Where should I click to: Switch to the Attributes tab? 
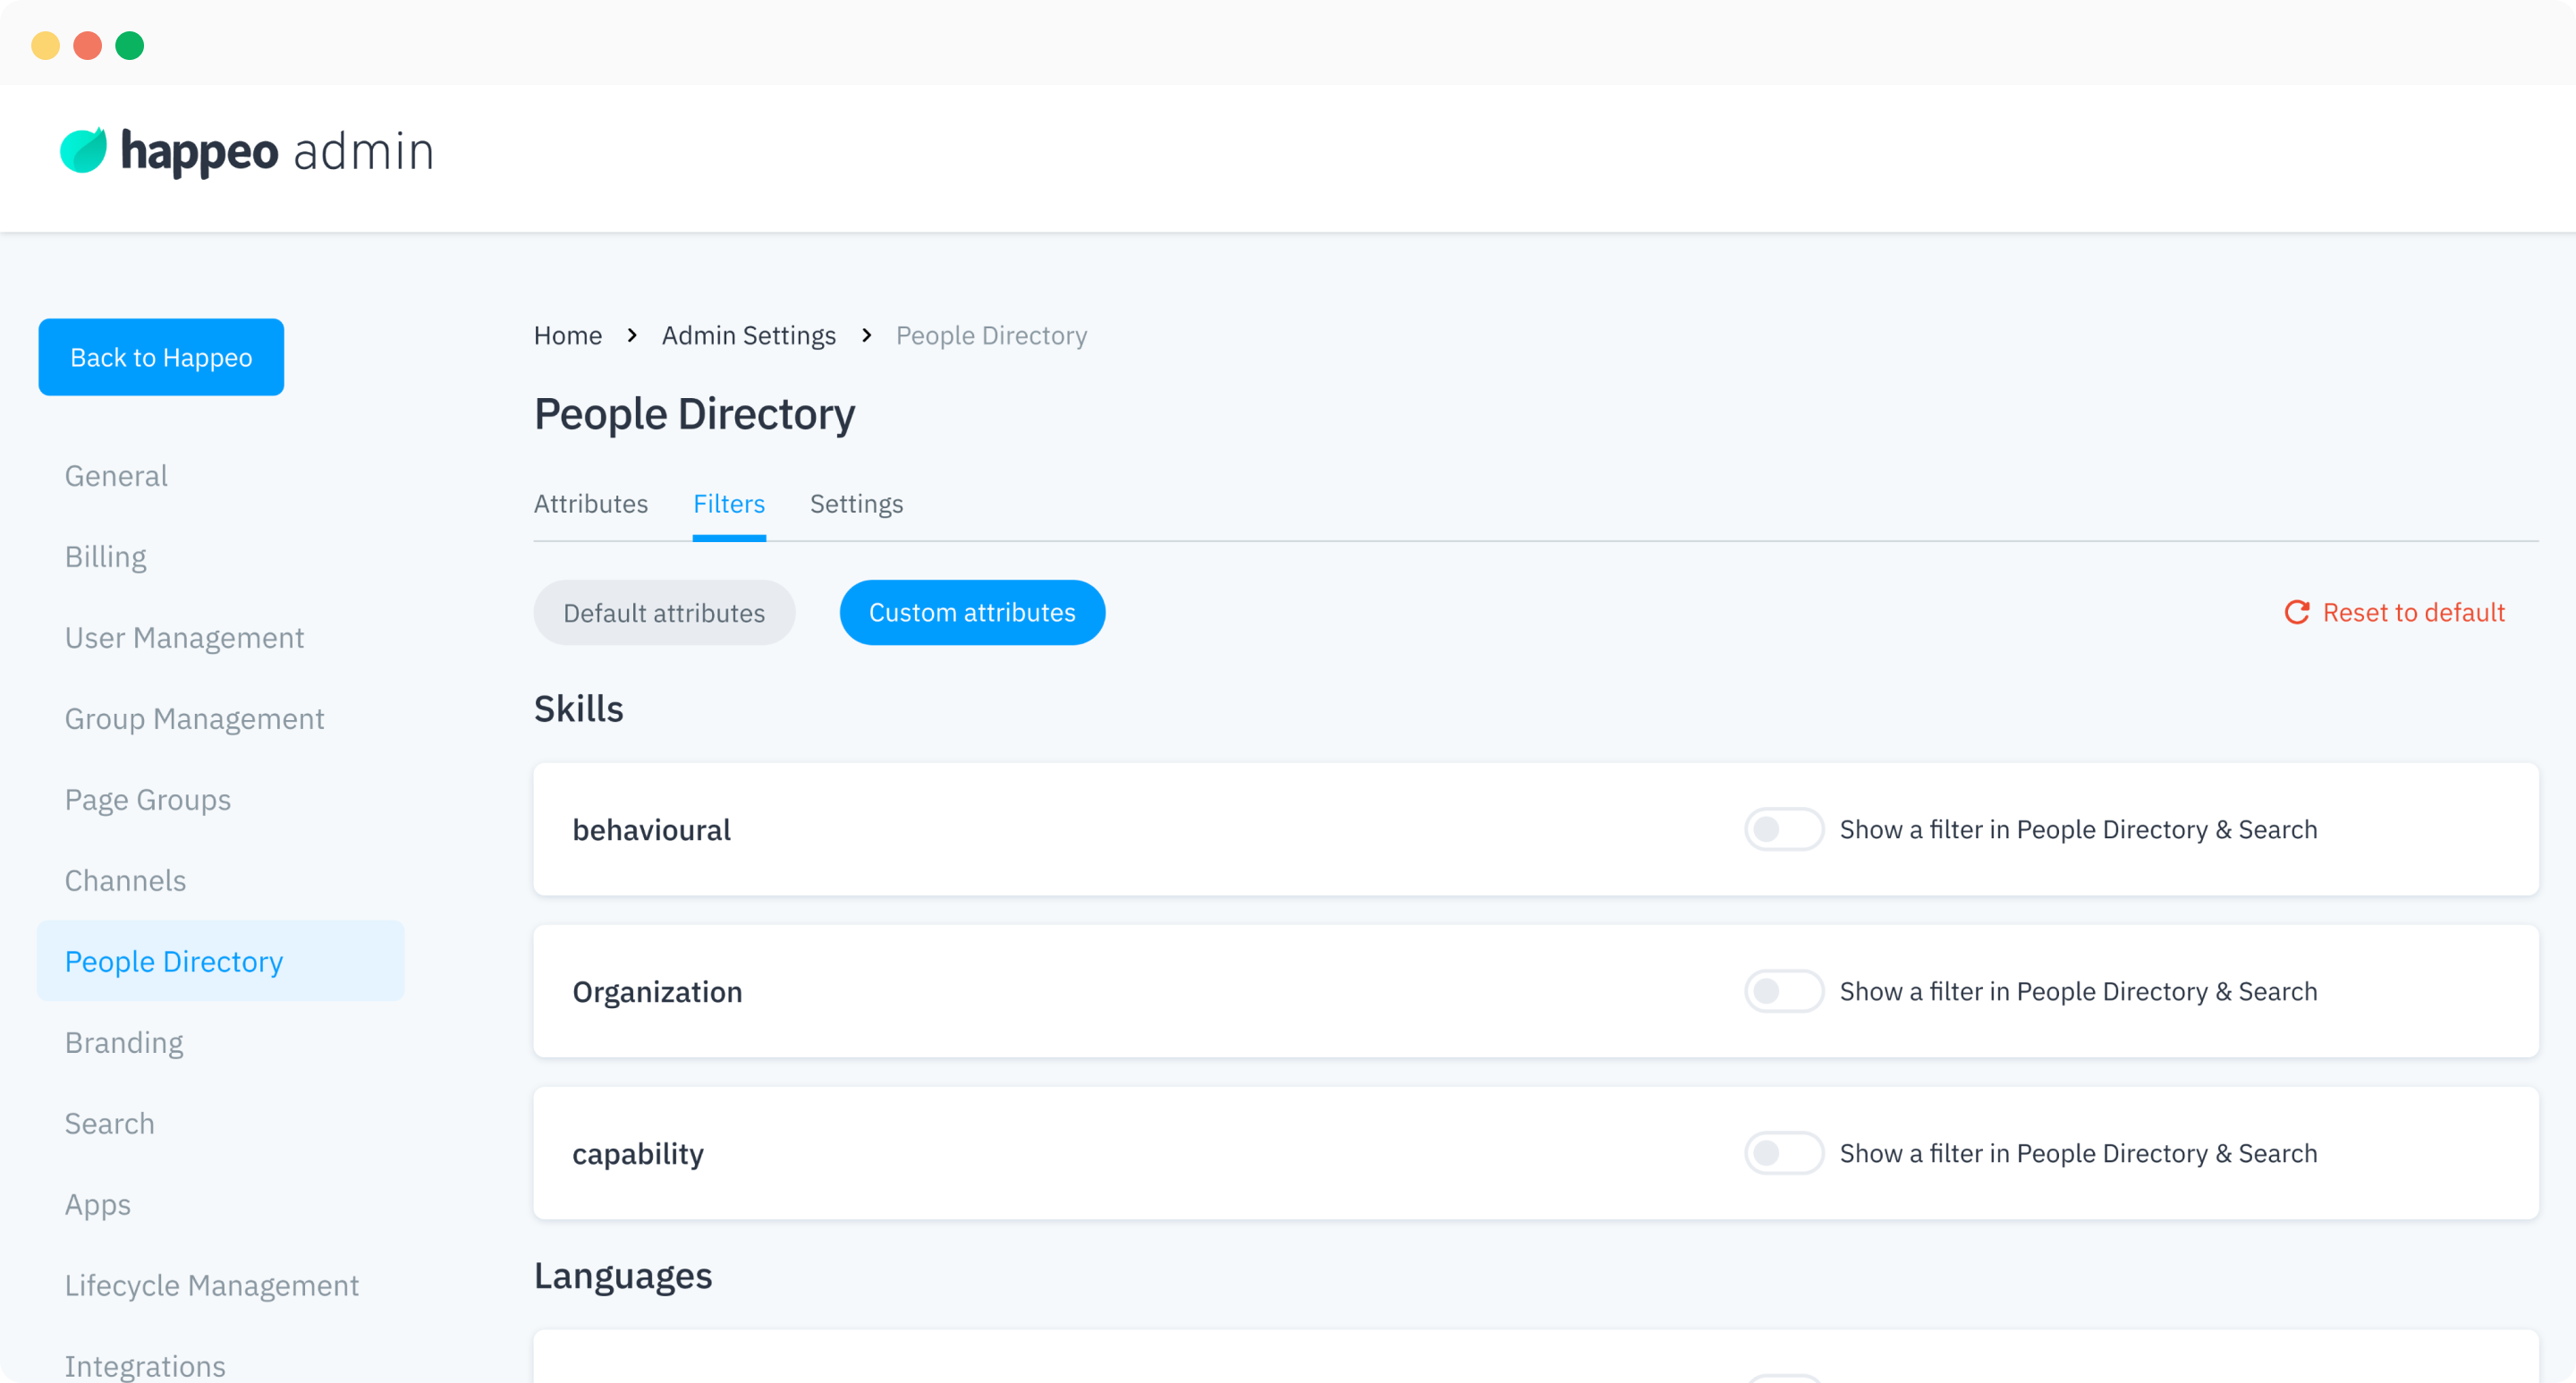[x=590, y=504]
